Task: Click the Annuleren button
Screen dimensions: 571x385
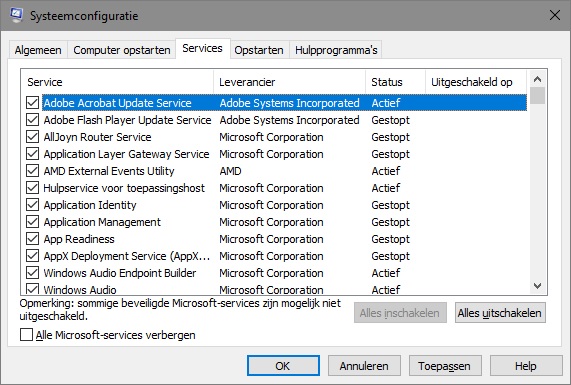Action: (x=364, y=366)
